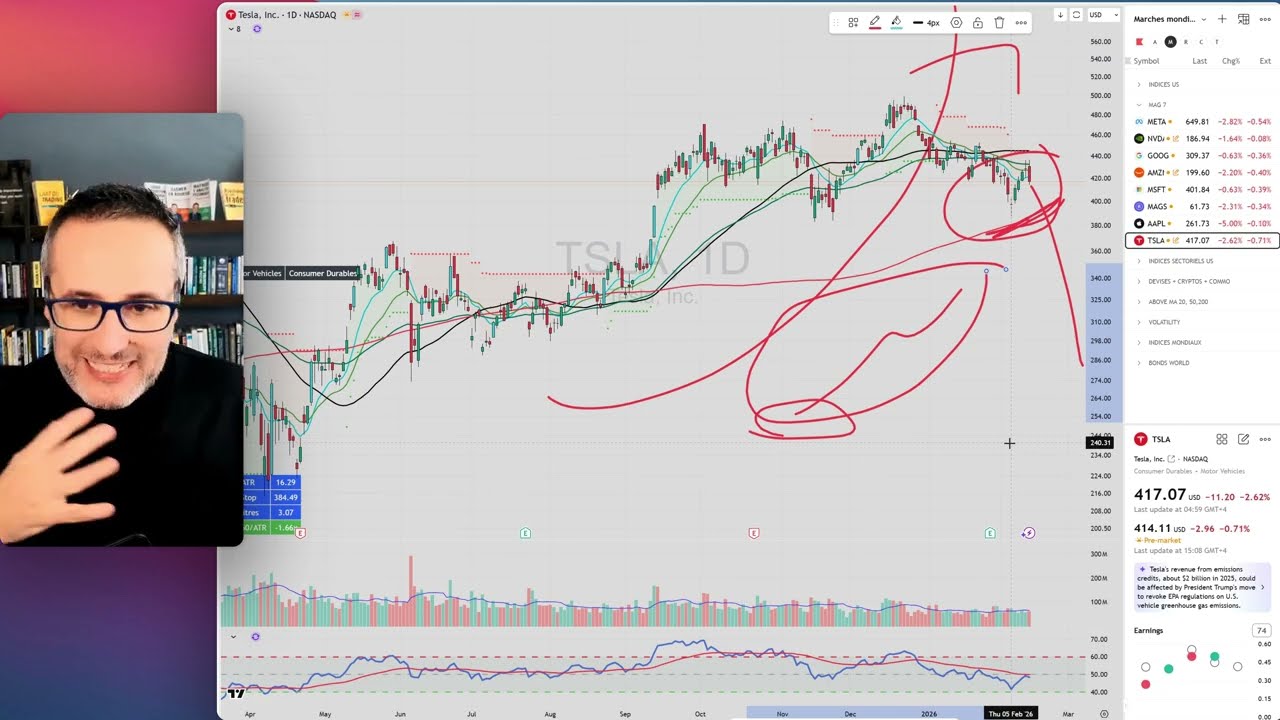Open the TSLA notes edit icon
The image size is (1280, 720).
[1244, 439]
